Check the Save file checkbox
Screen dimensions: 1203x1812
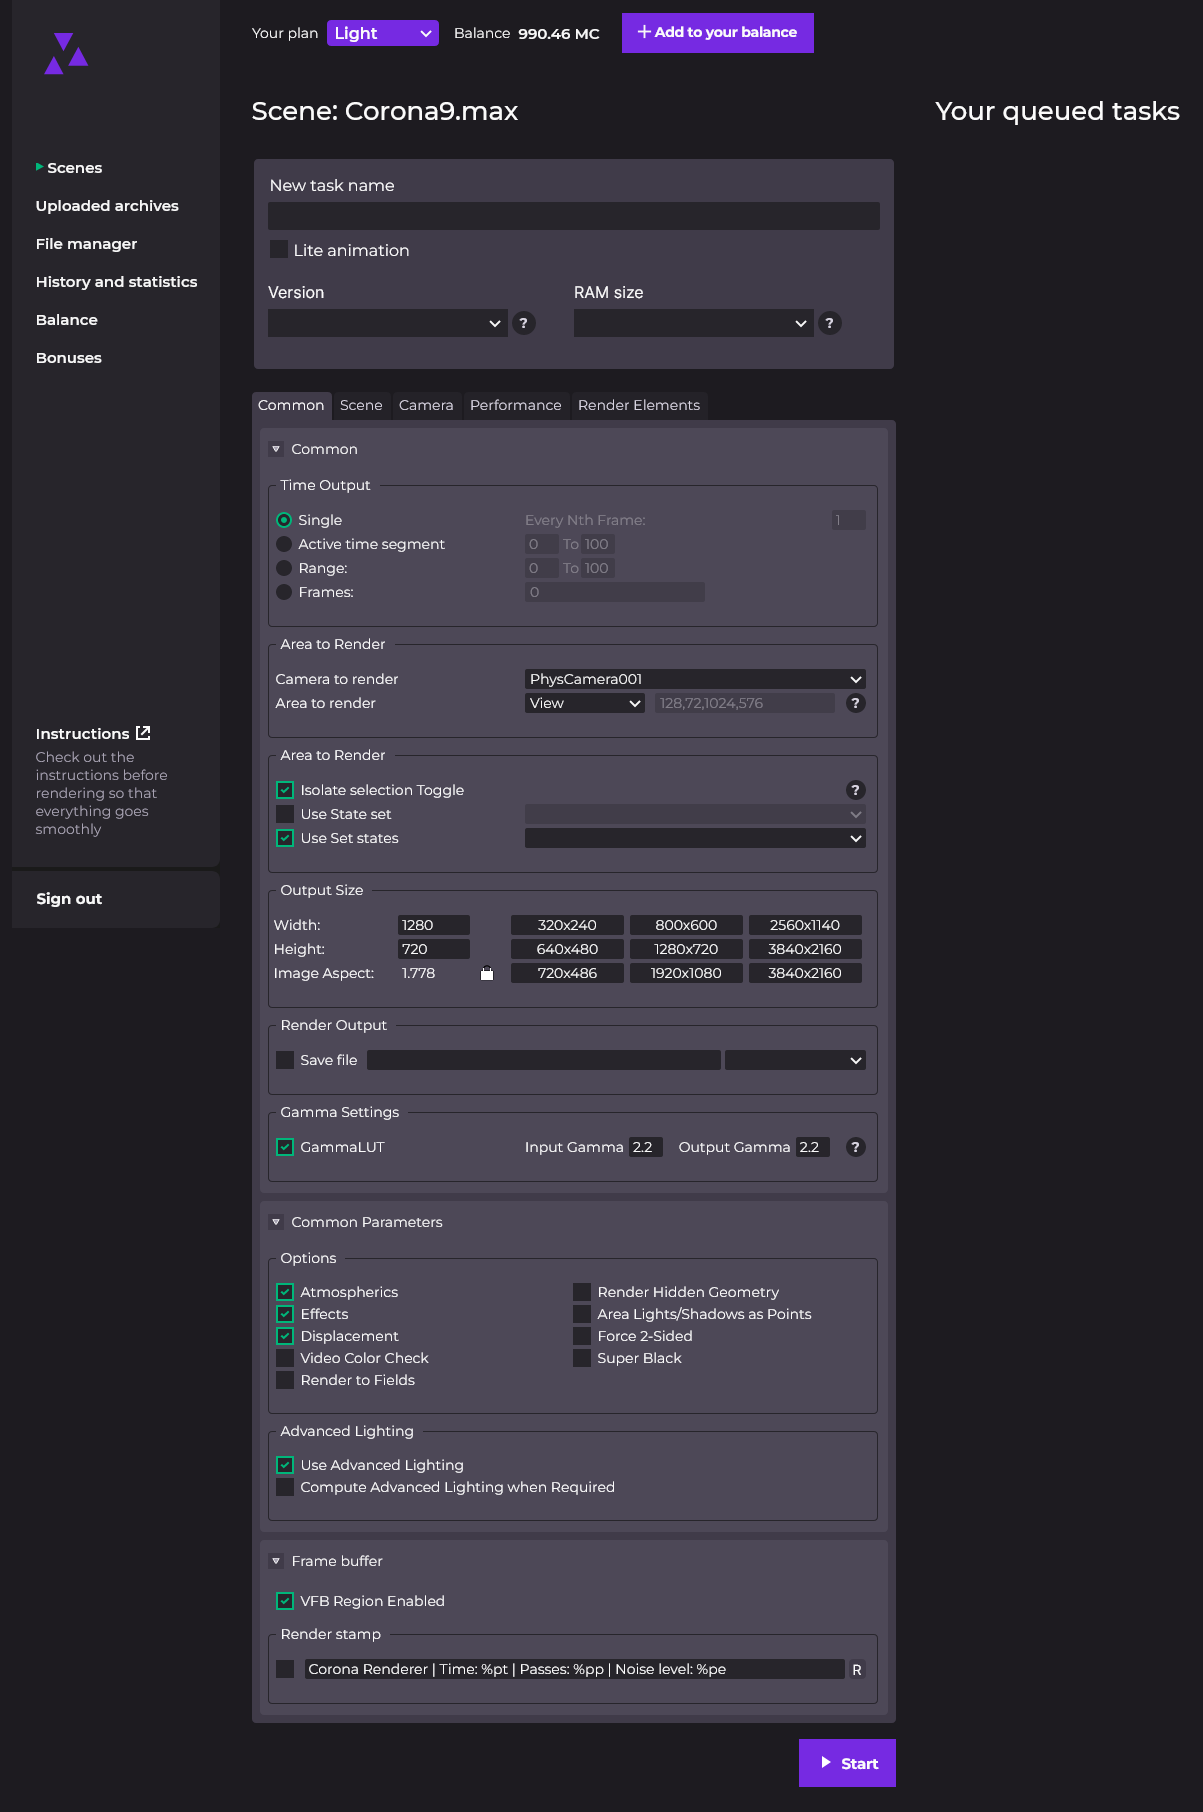coord(285,1060)
